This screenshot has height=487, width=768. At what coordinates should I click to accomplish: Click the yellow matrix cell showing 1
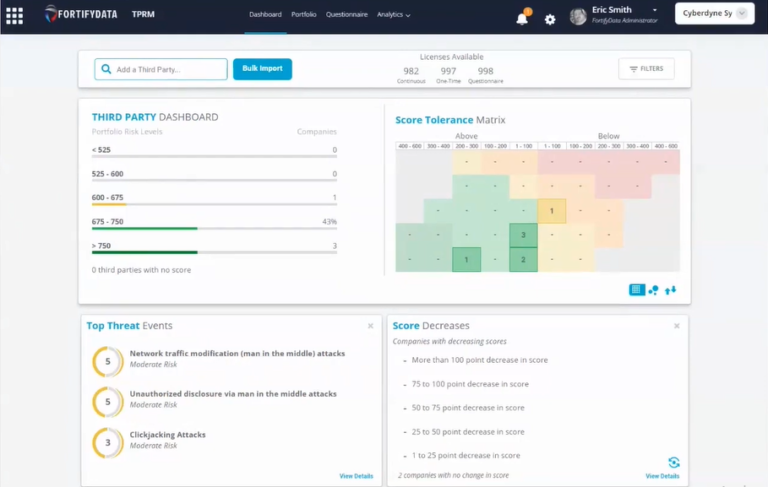coord(552,211)
